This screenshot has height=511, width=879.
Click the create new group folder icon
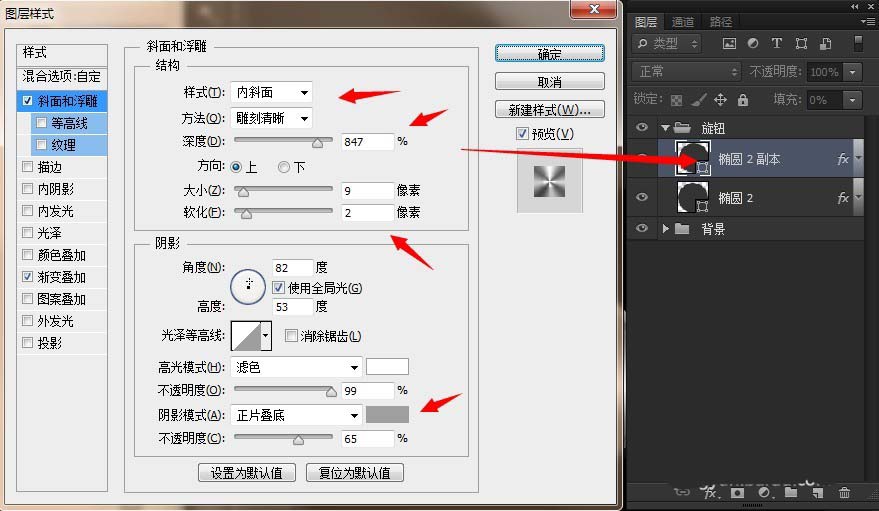(x=791, y=492)
